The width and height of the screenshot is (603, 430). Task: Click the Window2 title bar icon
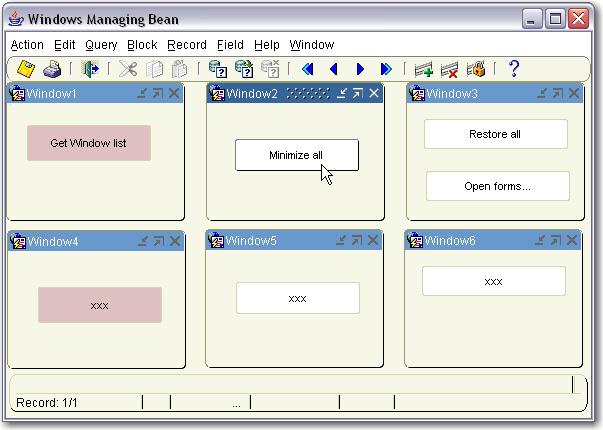(217, 93)
